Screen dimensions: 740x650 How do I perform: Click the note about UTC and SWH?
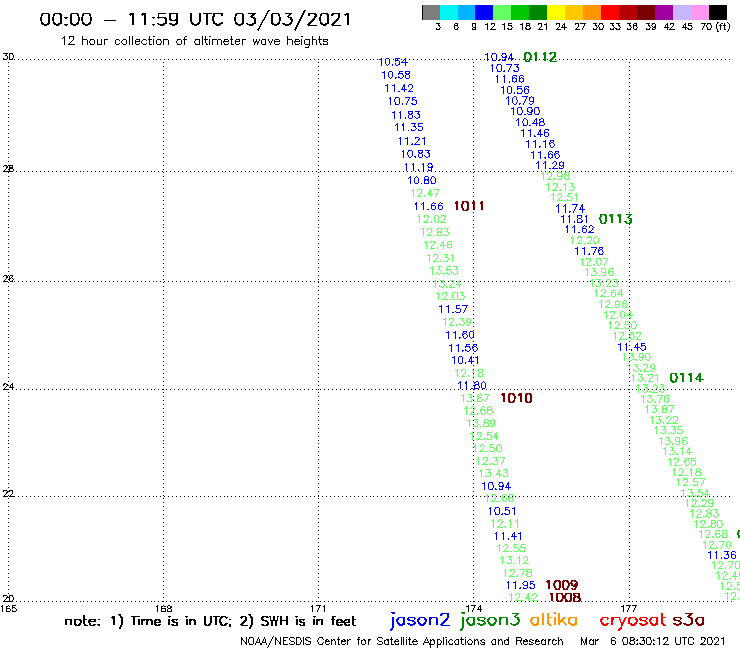[x=210, y=621]
